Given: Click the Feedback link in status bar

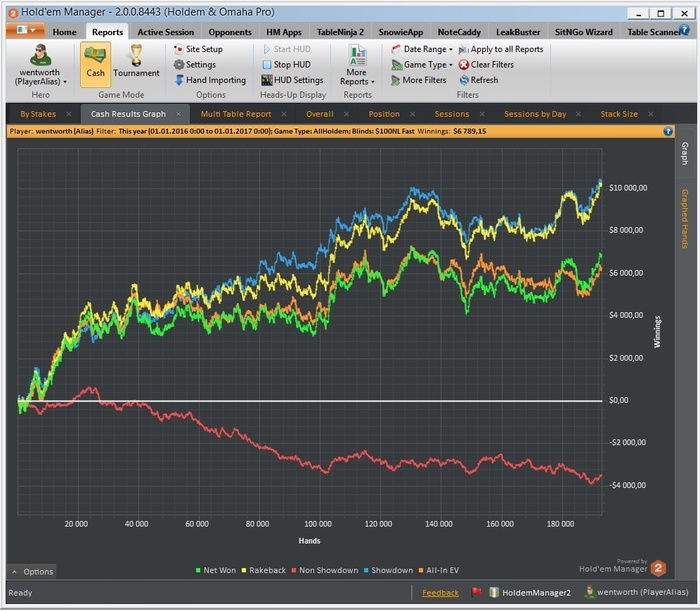Looking at the screenshot, I should 440,593.
